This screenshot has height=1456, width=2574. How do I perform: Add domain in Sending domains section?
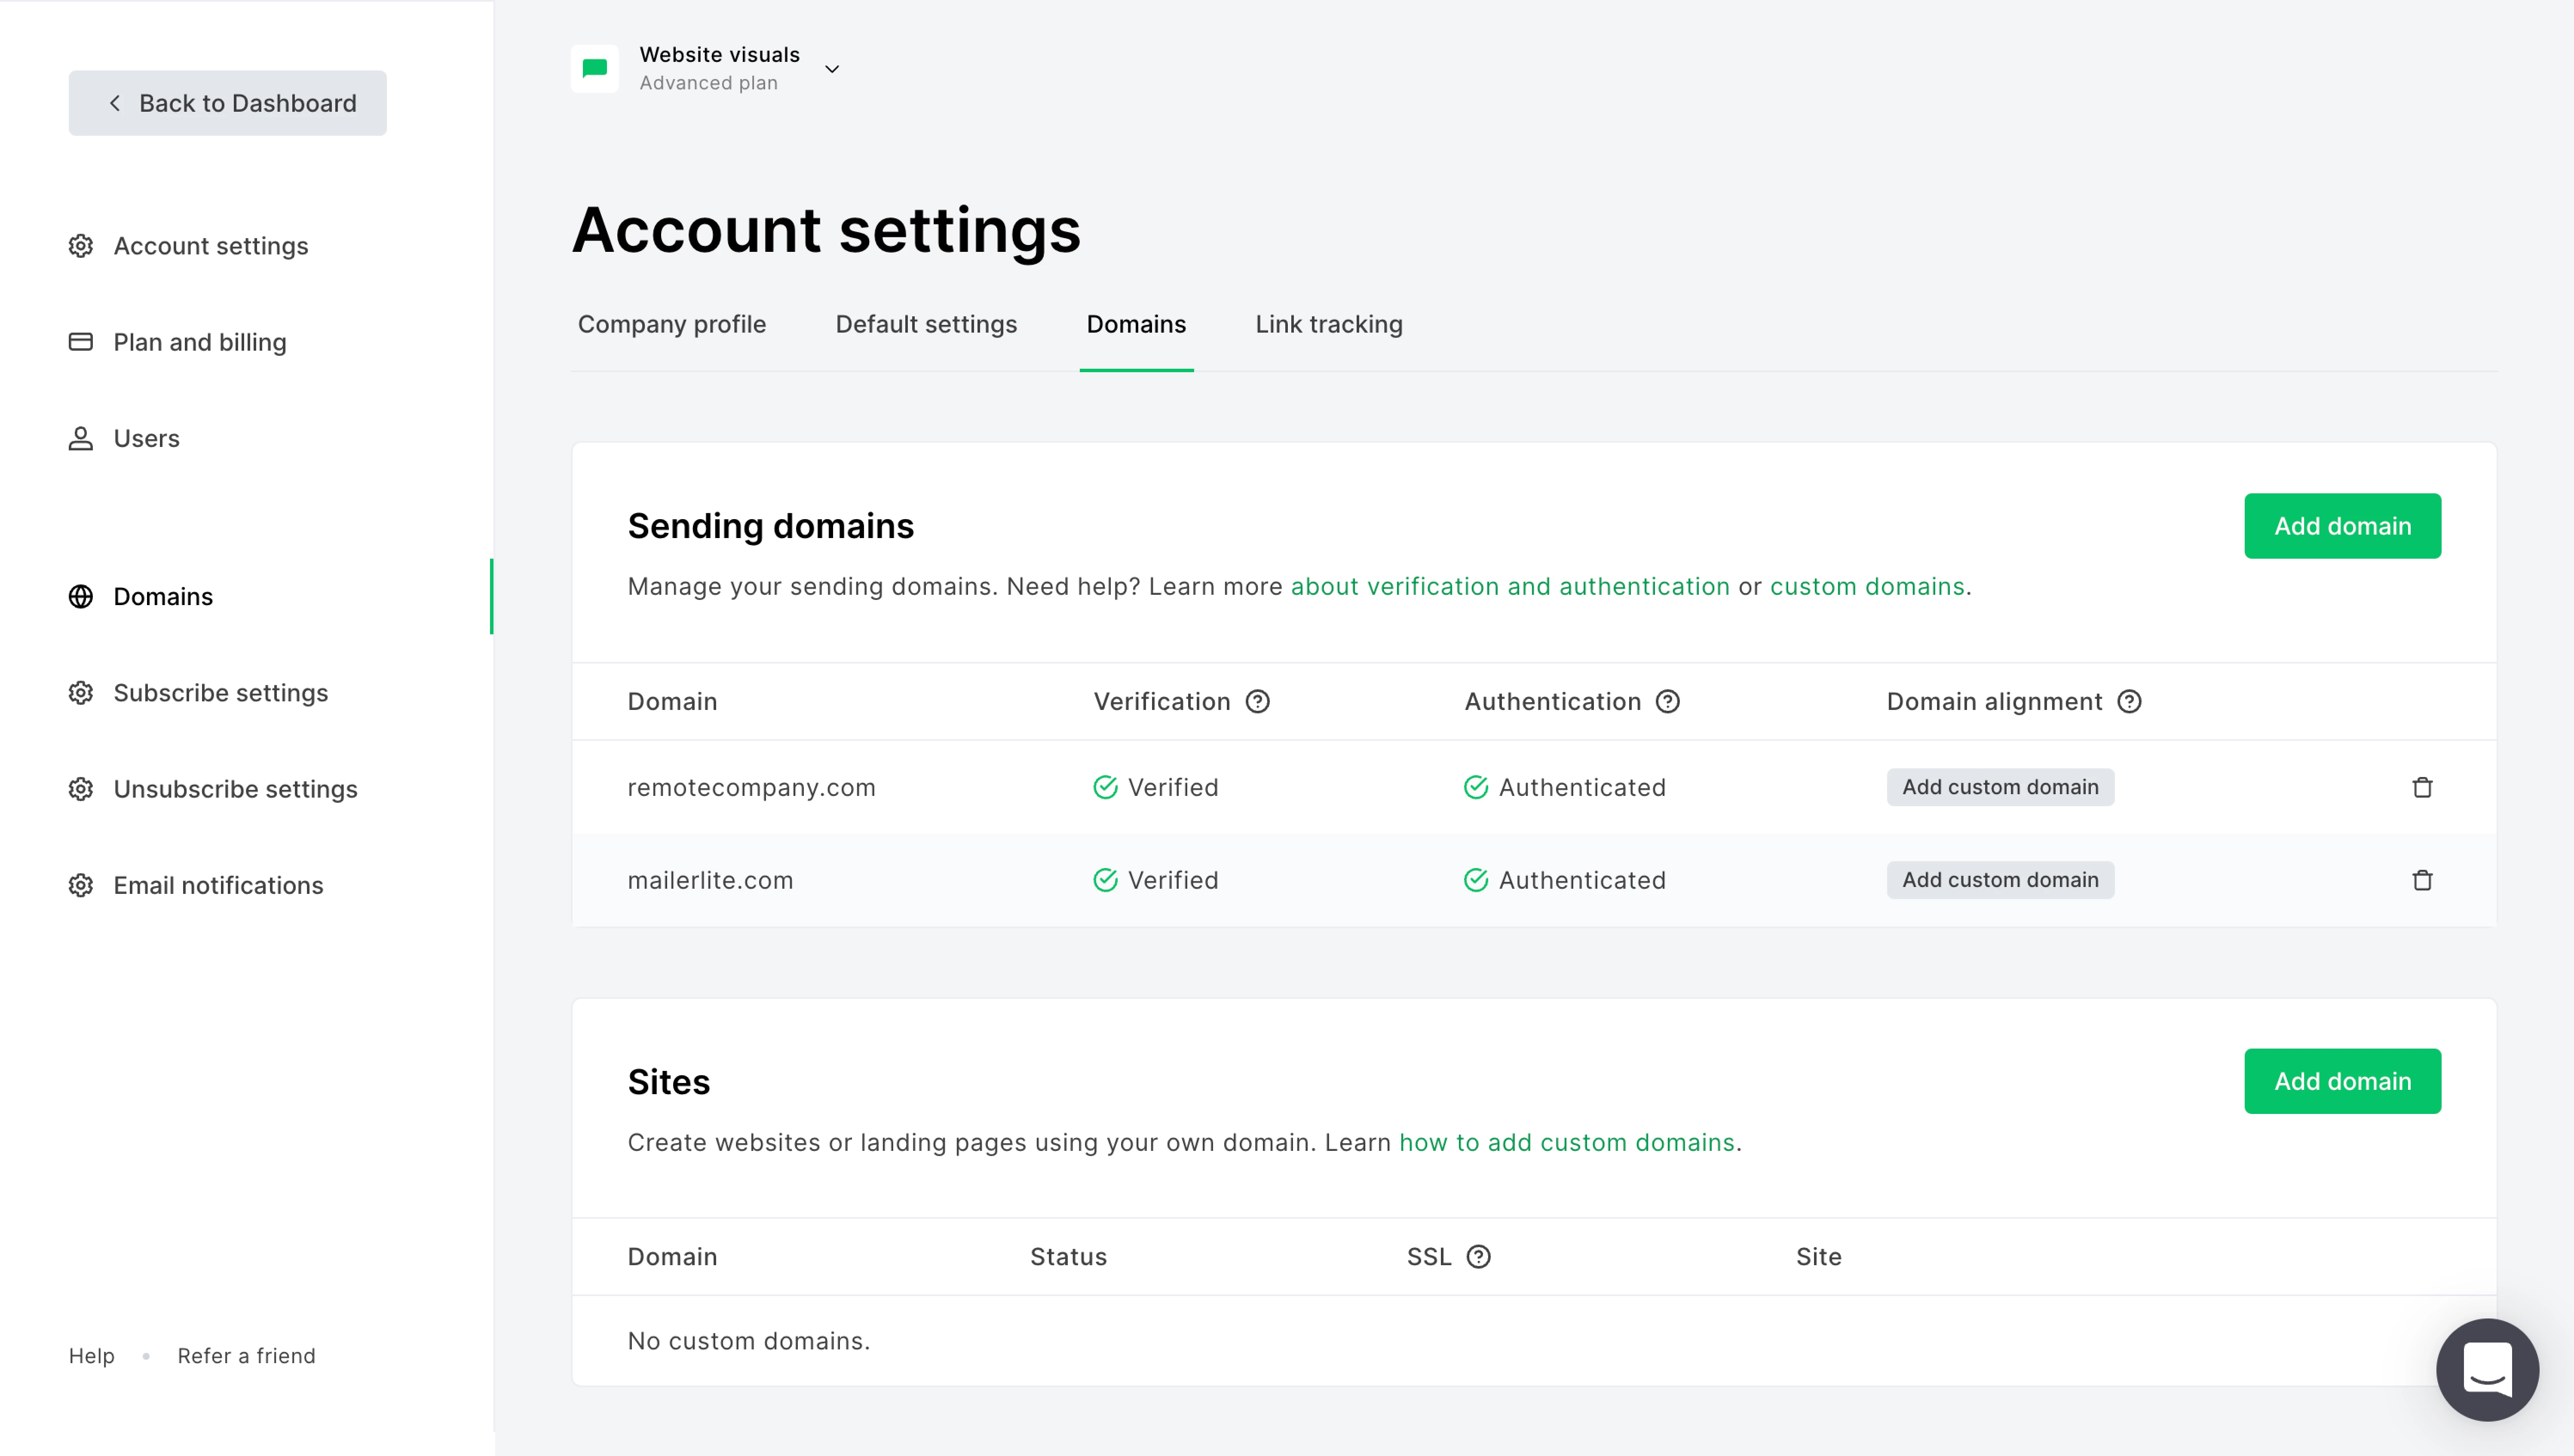(x=2341, y=526)
